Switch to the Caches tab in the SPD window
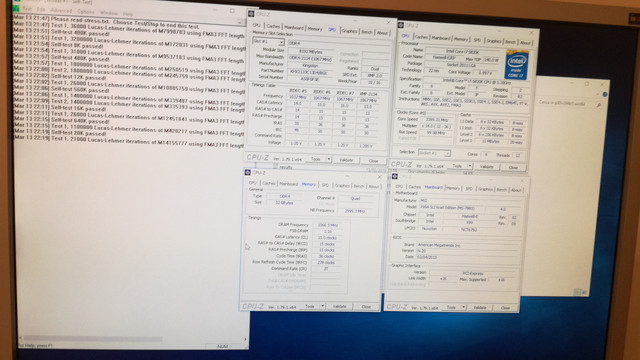The image size is (640, 360). pyautogui.click(x=273, y=27)
